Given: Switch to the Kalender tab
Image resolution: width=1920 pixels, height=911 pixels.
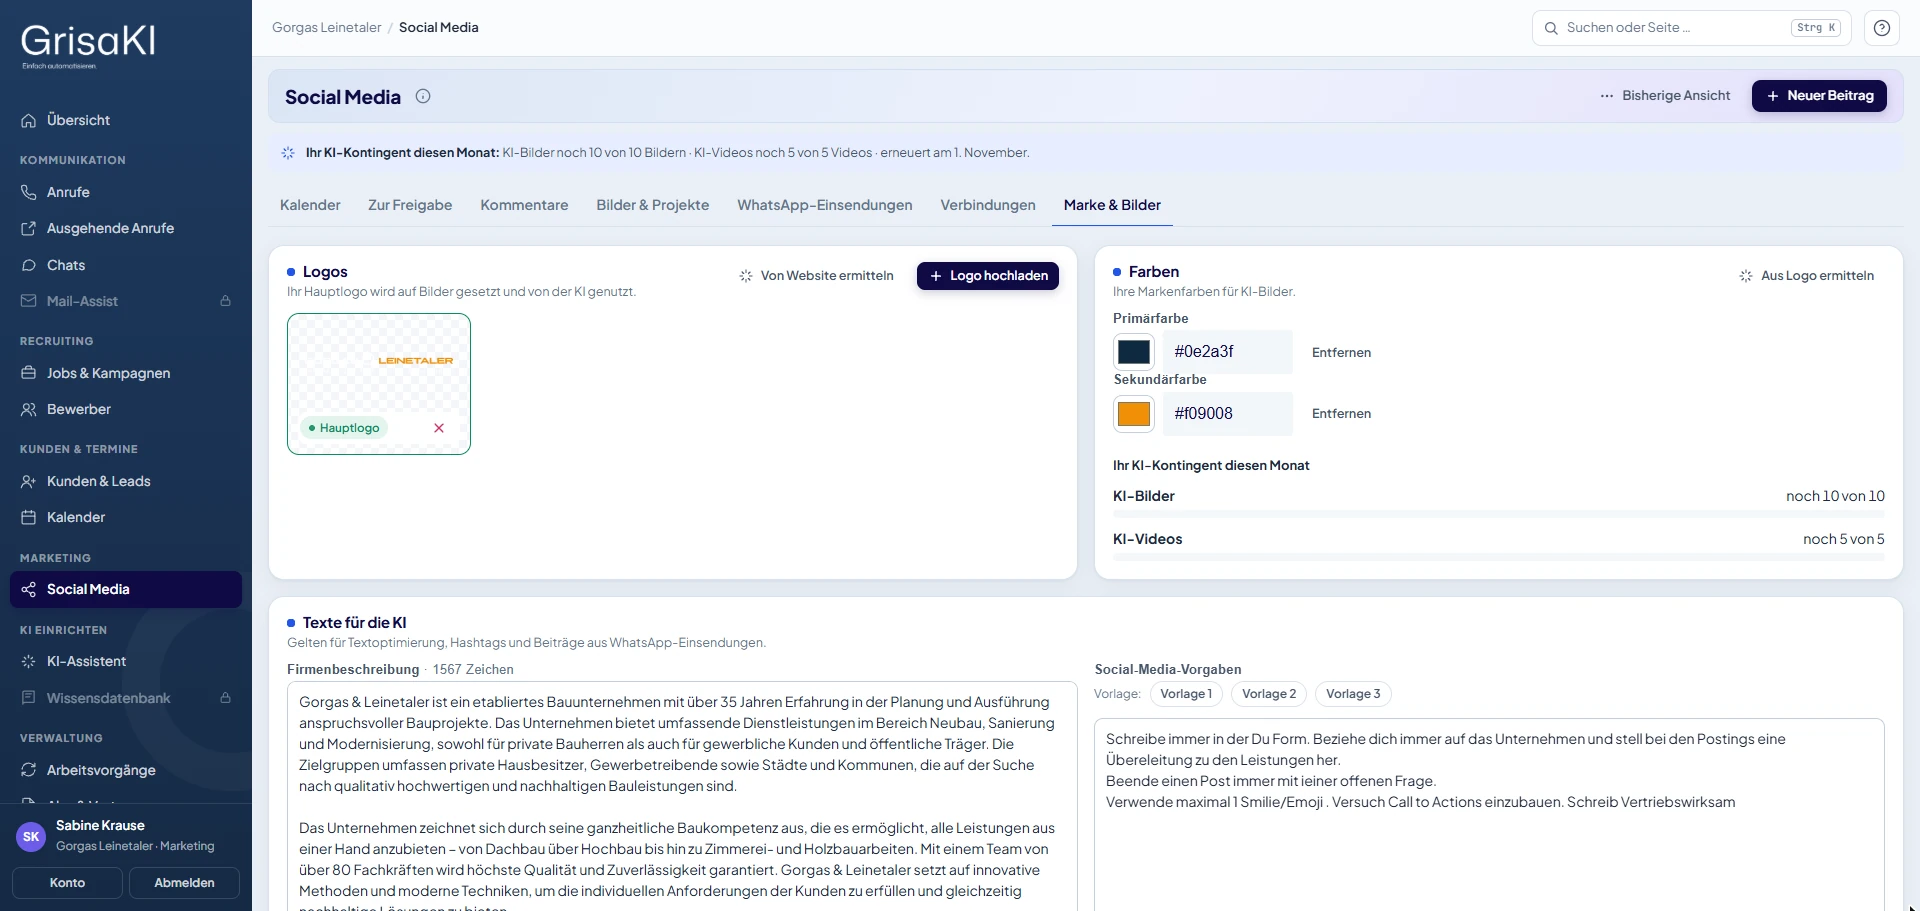Looking at the screenshot, I should tap(310, 205).
